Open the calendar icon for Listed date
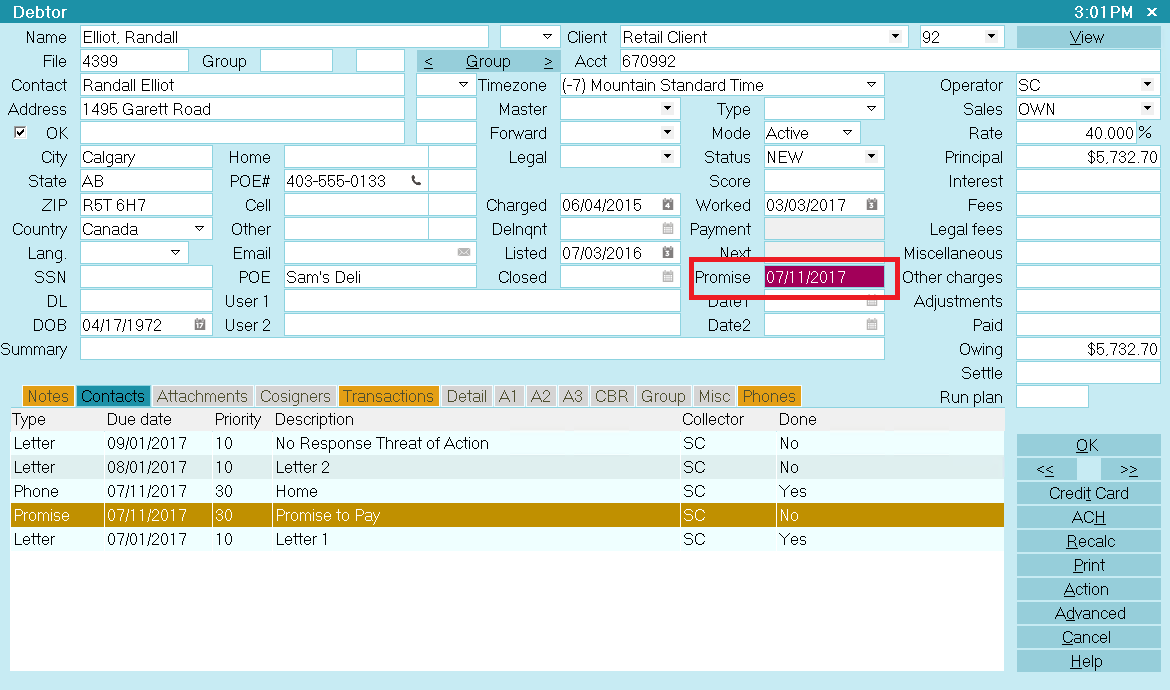Screen dimensions: 1170x690 coord(668,253)
